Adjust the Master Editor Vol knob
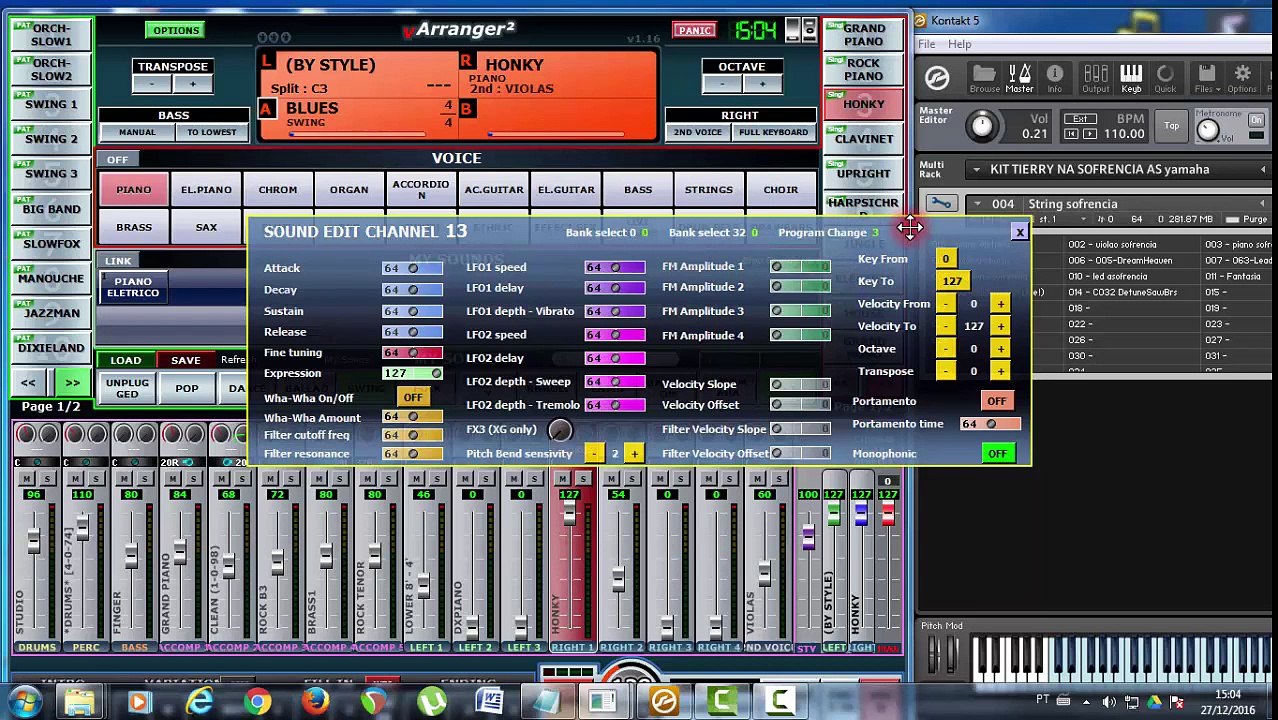Screen dimensions: 1278x720 pos(982,124)
